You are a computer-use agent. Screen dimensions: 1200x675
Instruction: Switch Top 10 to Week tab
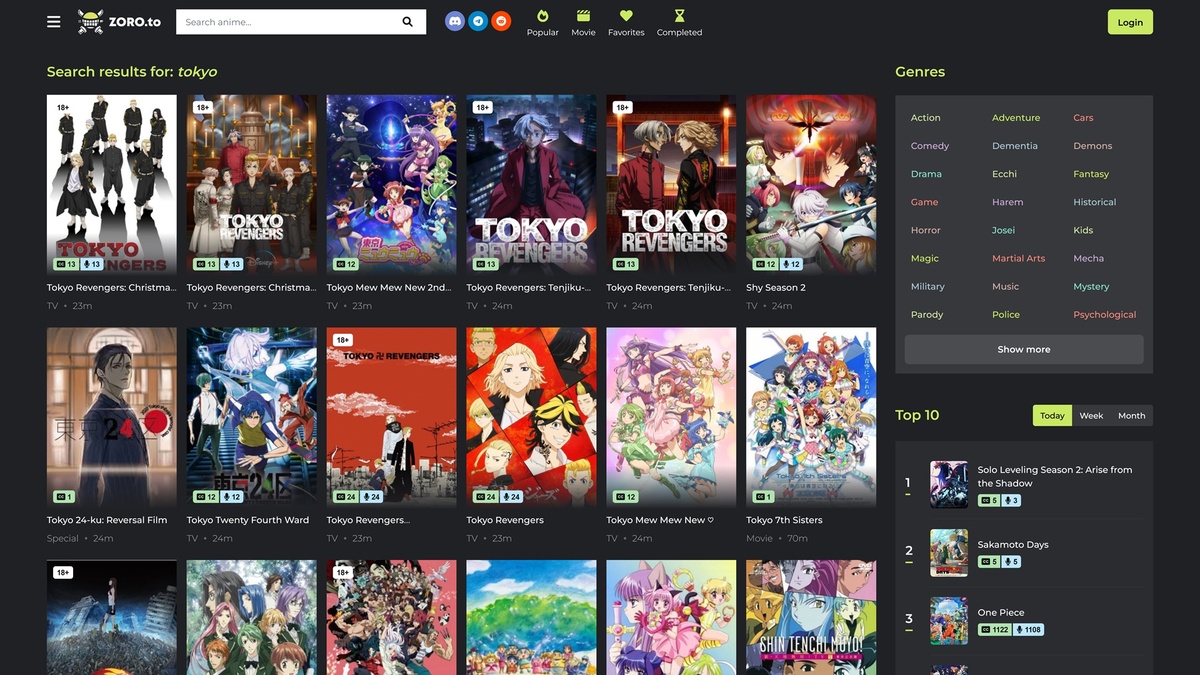(1091, 416)
